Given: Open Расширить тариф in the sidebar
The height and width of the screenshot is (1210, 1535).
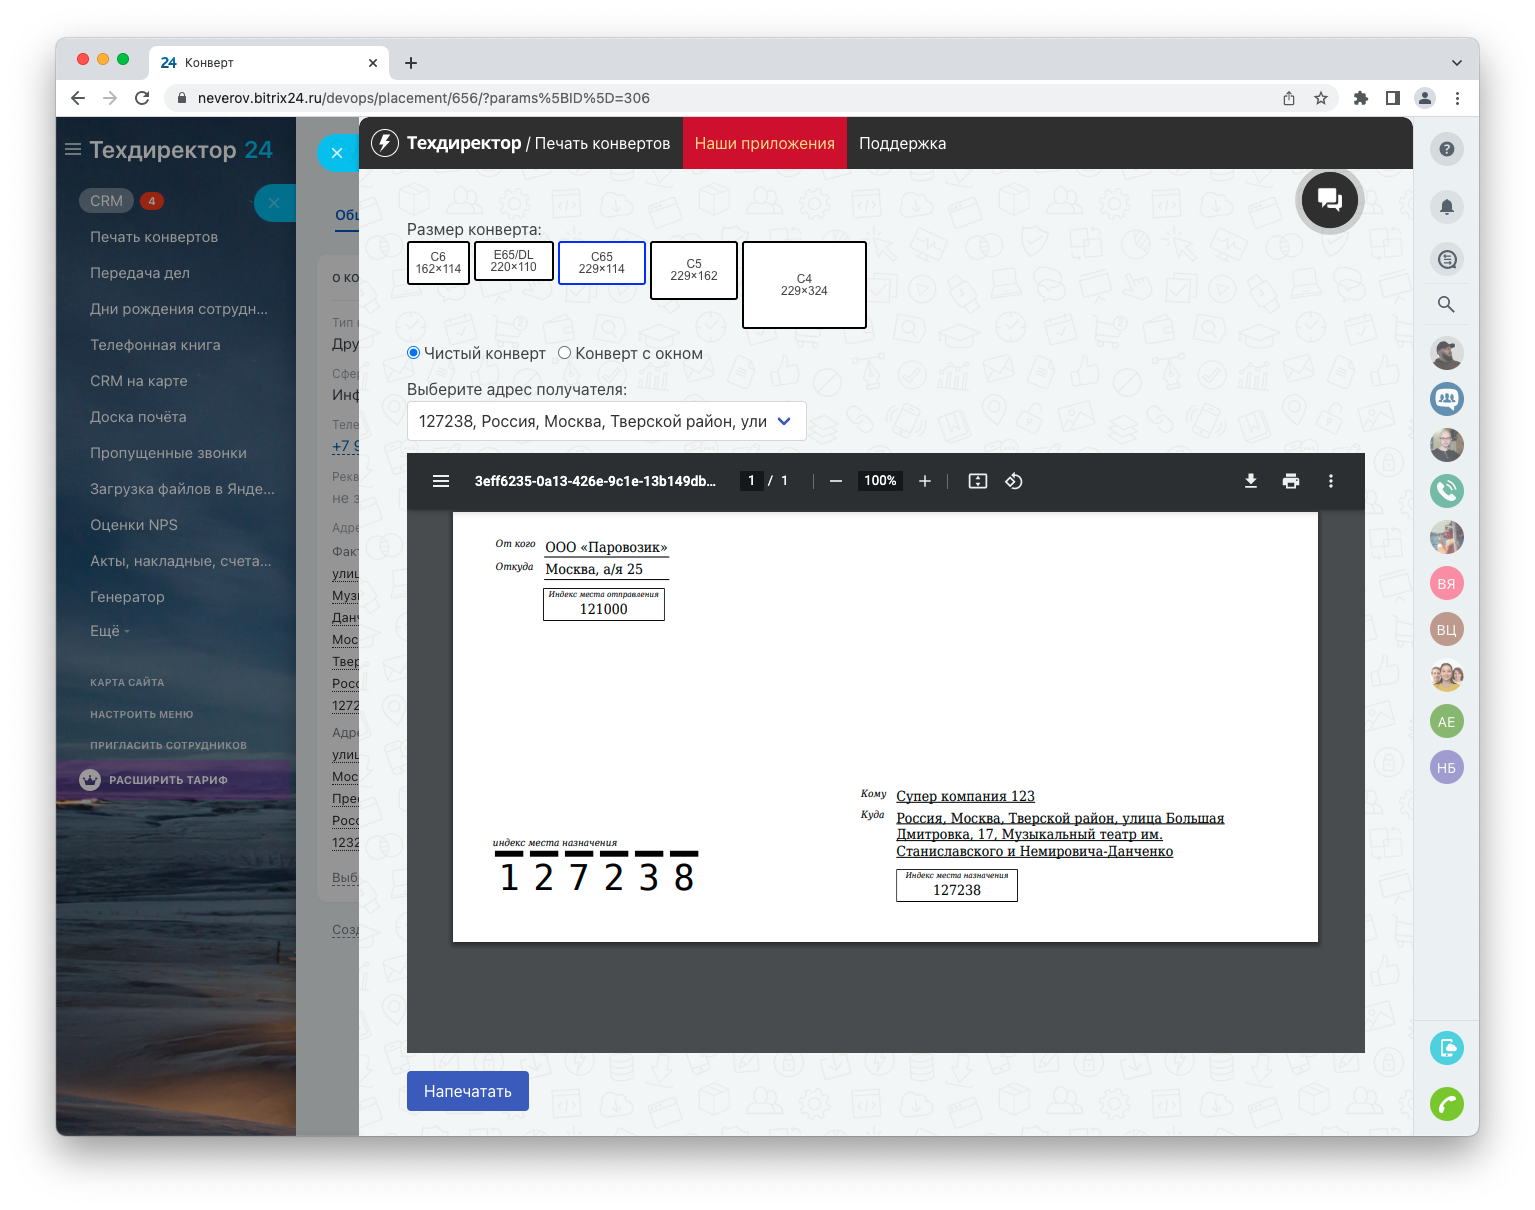Looking at the screenshot, I should [168, 780].
